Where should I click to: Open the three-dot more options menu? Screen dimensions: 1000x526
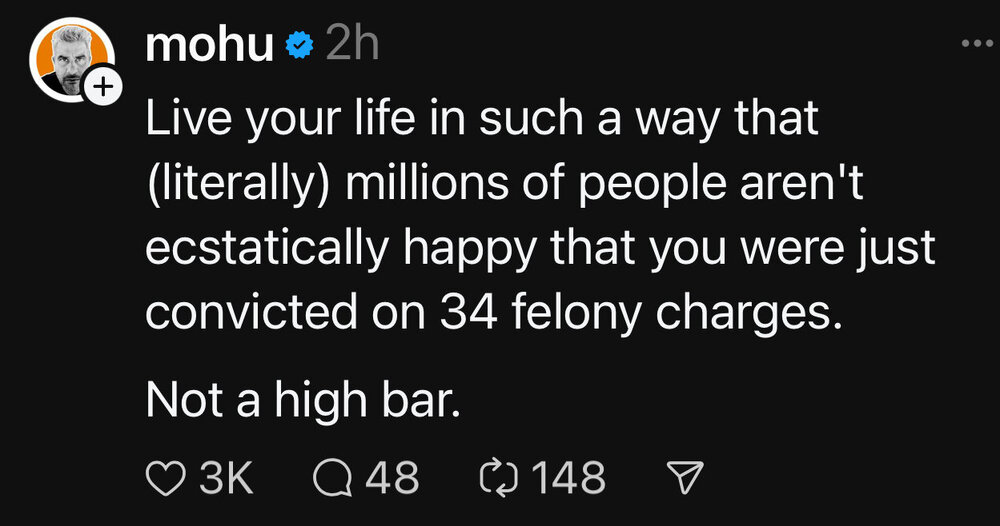tap(971, 44)
